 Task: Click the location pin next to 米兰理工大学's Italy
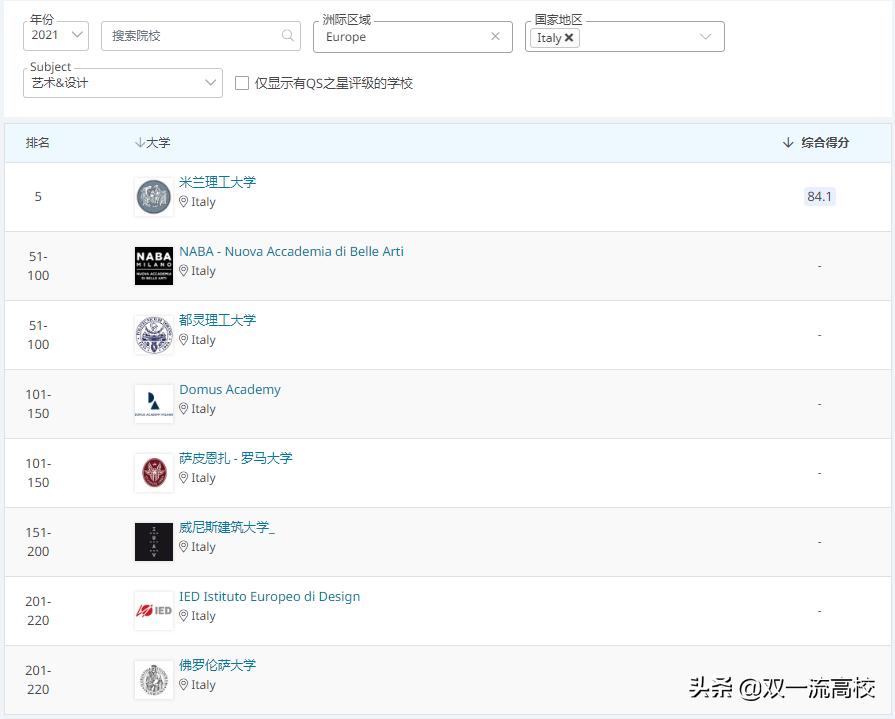[x=186, y=202]
